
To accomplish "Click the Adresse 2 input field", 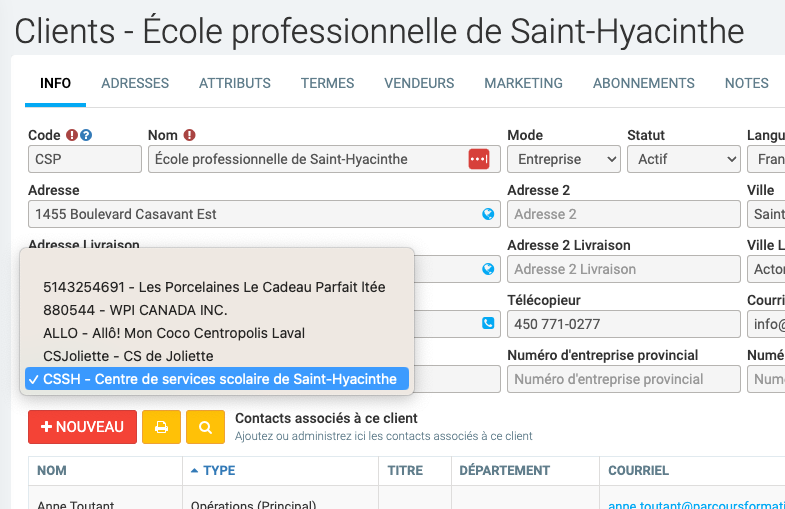I will coord(623,214).
